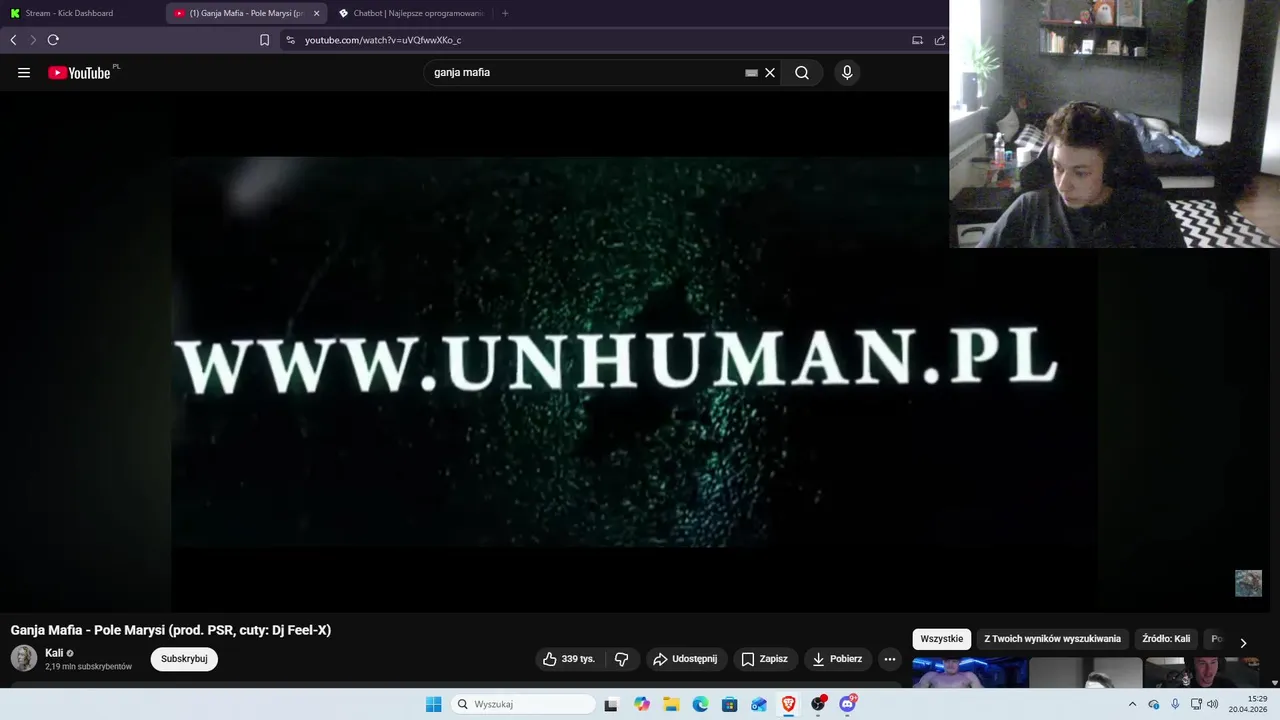Open Task View on the taskbar
Image resolution: width=1280 pixels, height=720 pixels.
(611, 704)
